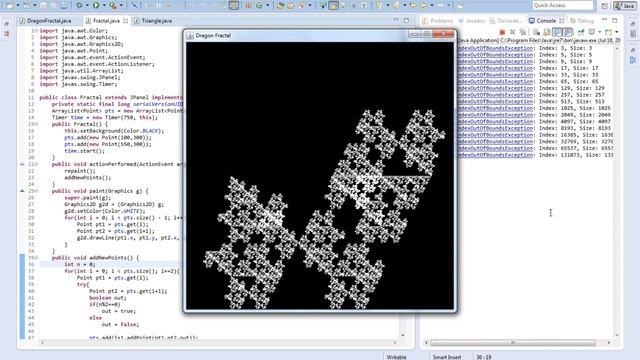
Task: Open the Declaration view tab
Action: (506, 20)
